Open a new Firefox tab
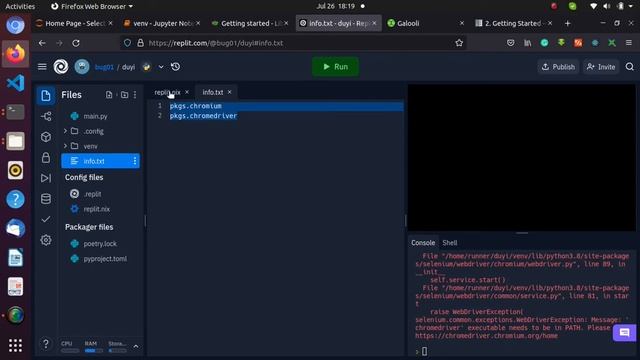The image size is (640, 360). pyautogui.click(x=567, y=23)
